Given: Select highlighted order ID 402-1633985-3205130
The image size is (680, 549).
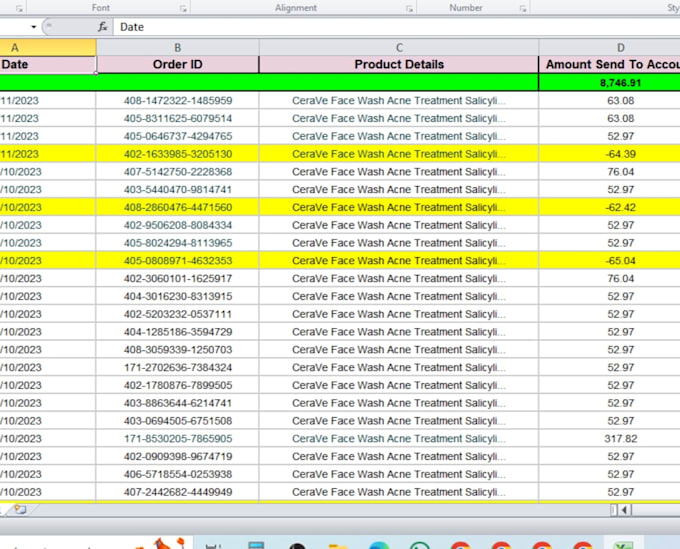Looking at the screenshot, I should 177,154.
